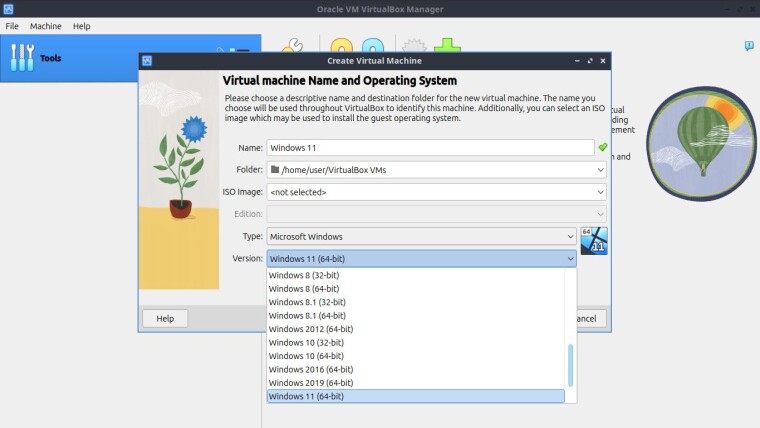The width and height of the screenshot is (760, 428).
Task: Open the Folder dropdown
Action: 436,170
